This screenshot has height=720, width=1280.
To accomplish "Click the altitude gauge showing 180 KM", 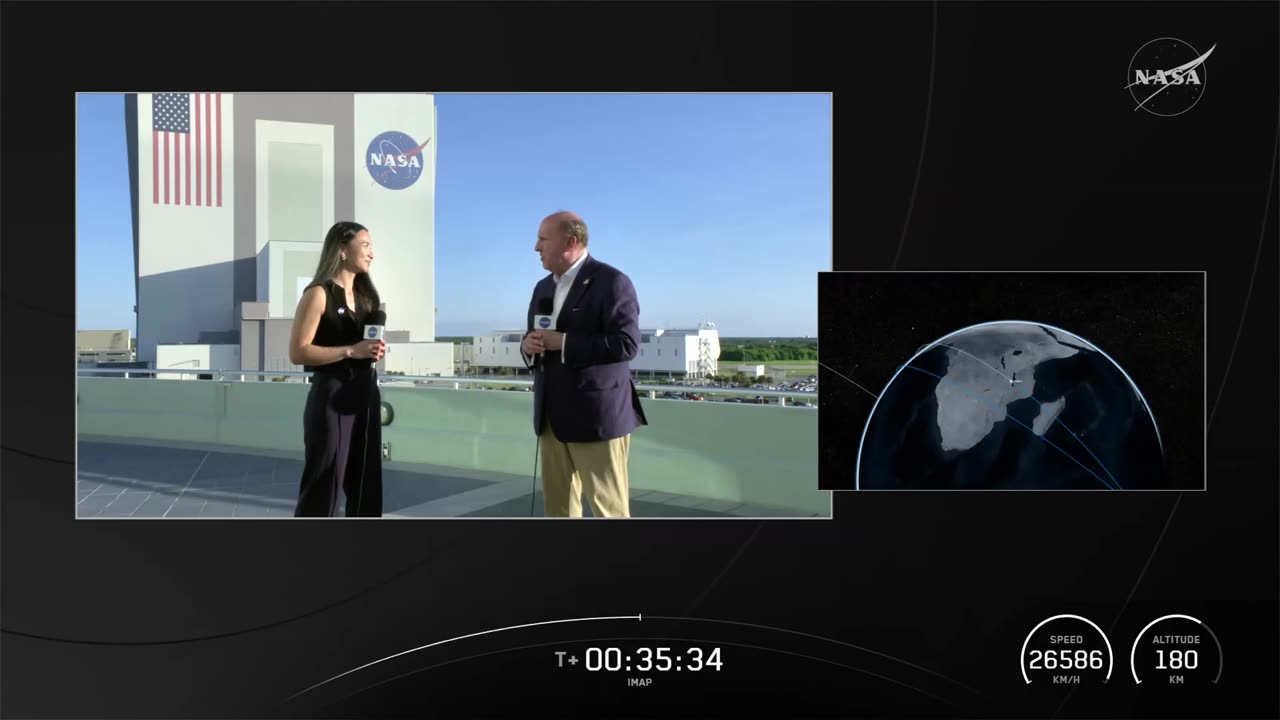I will (1176, 651).
